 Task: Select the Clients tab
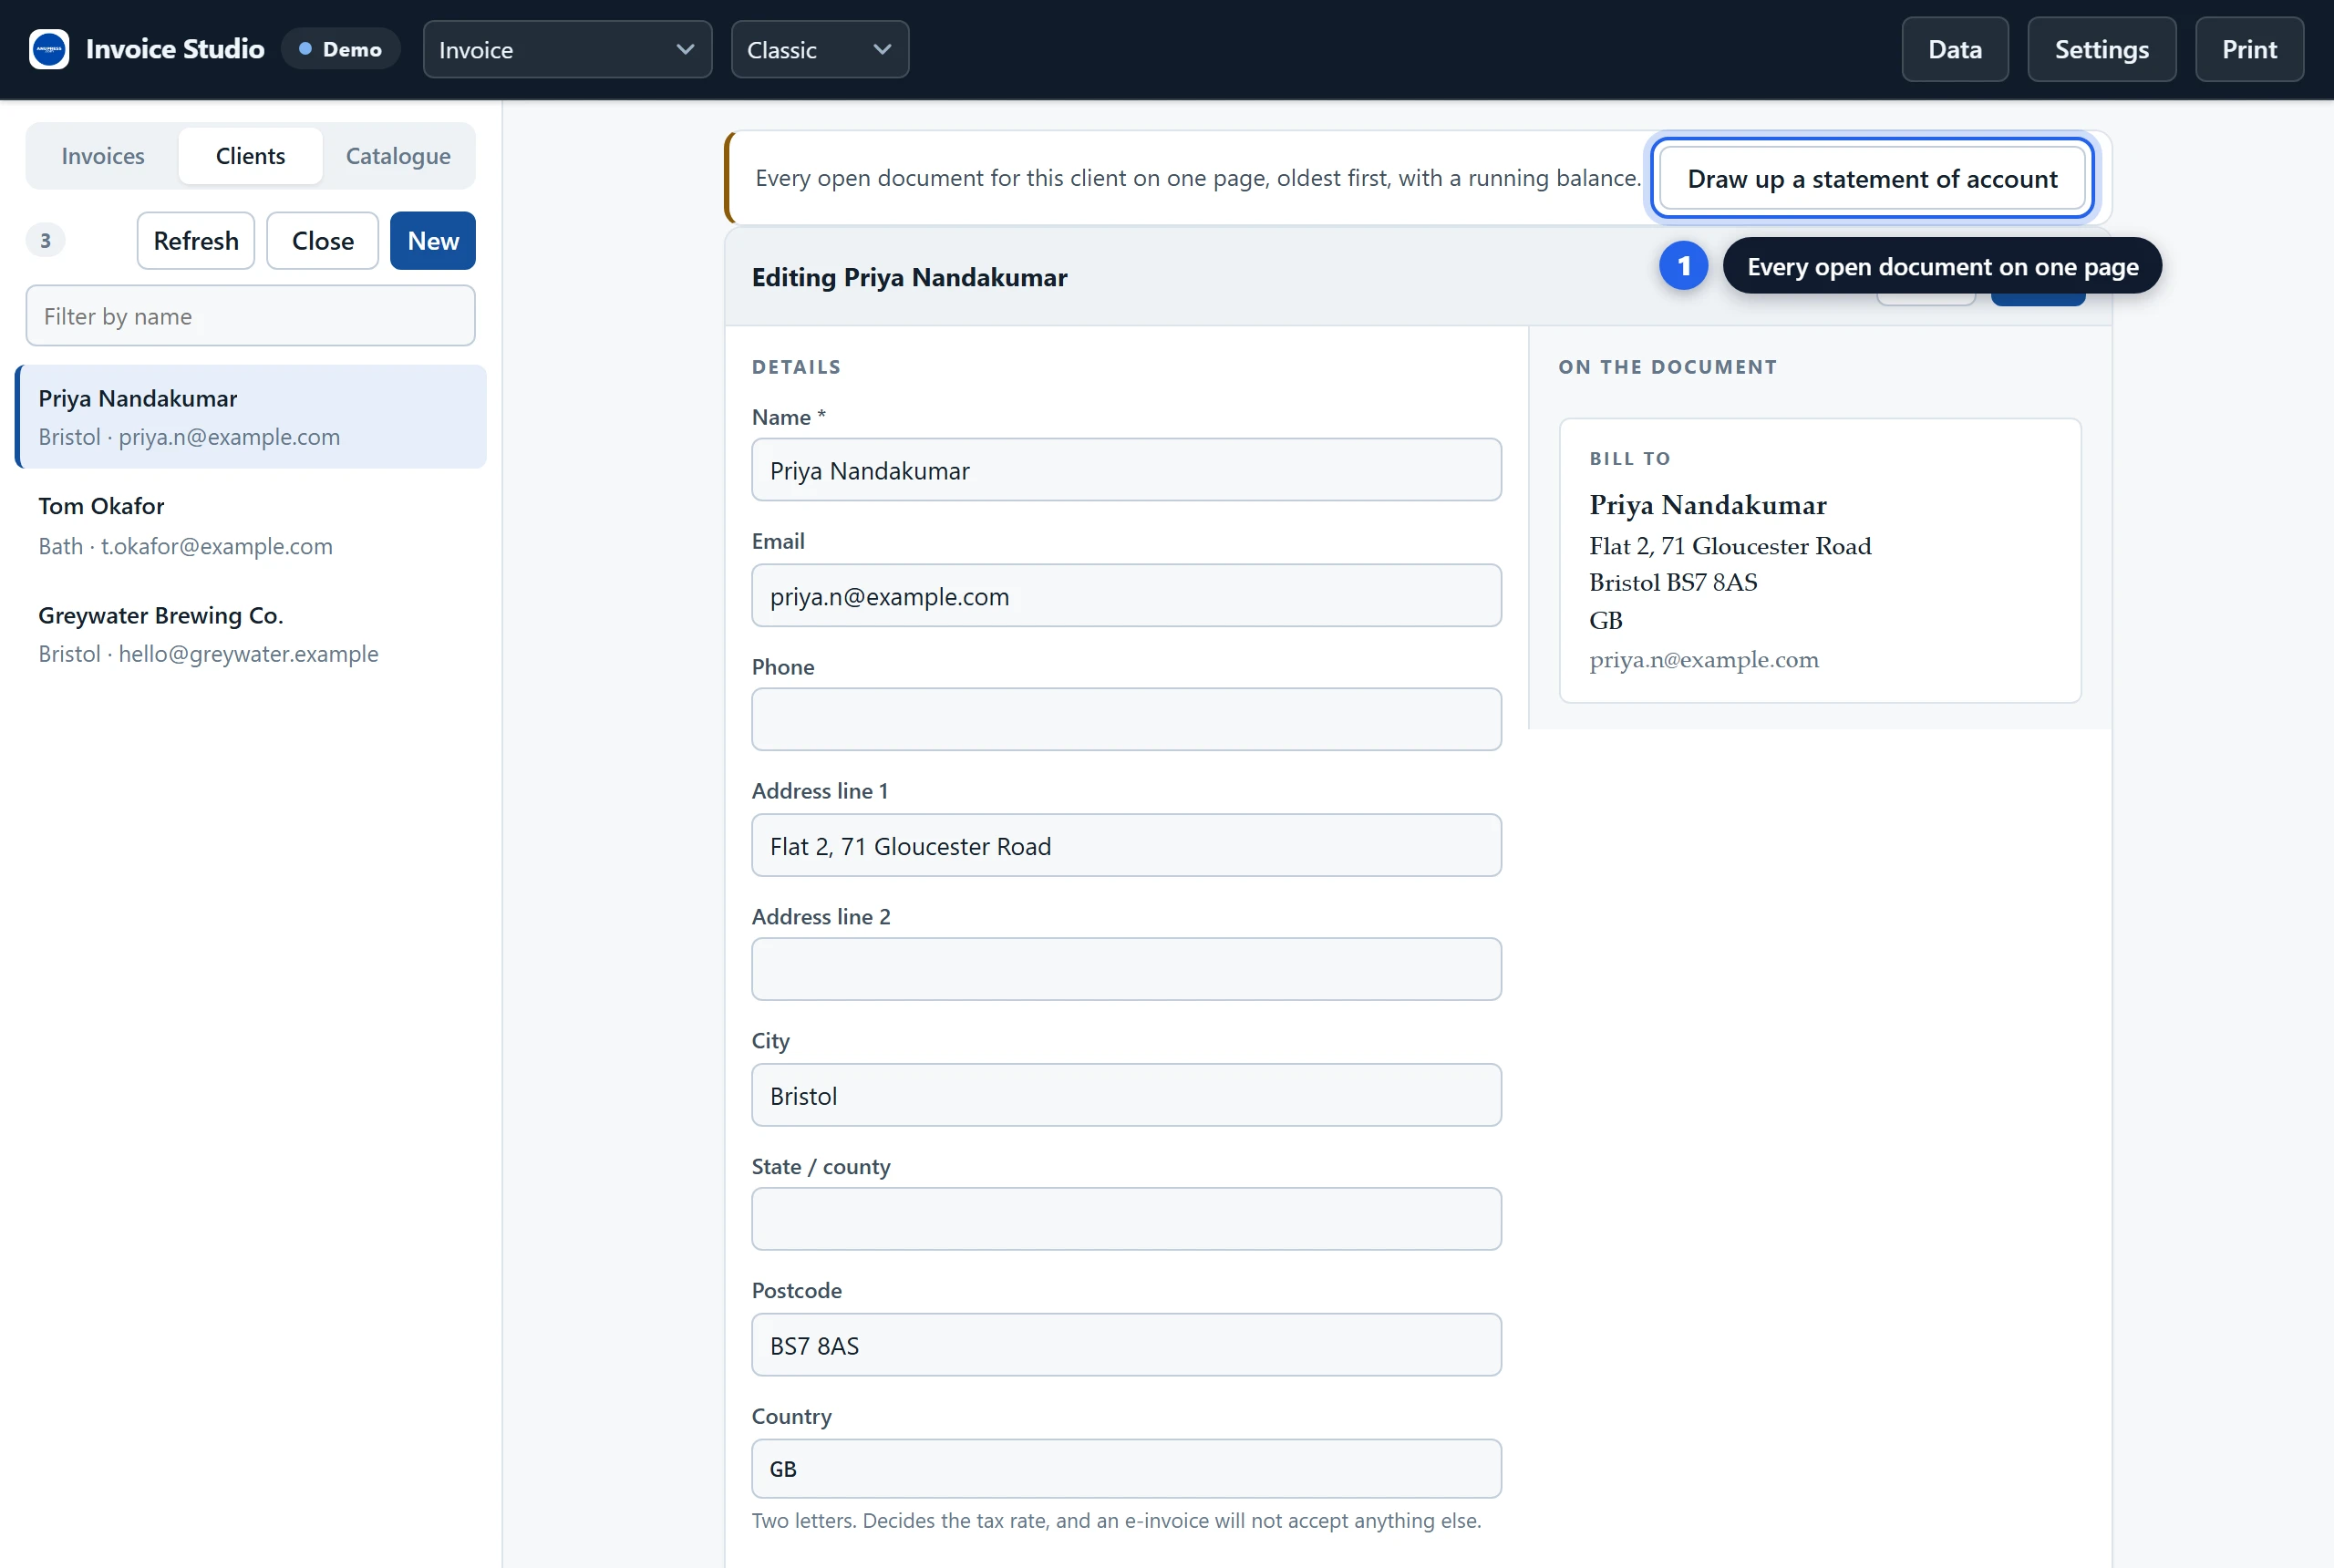pos(250,156)
